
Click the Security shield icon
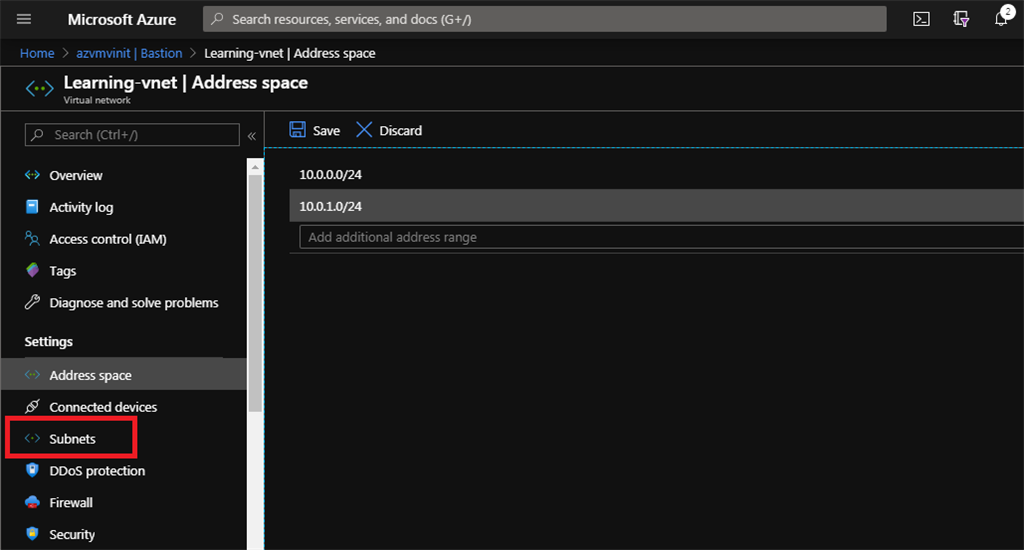click(32, 534)
